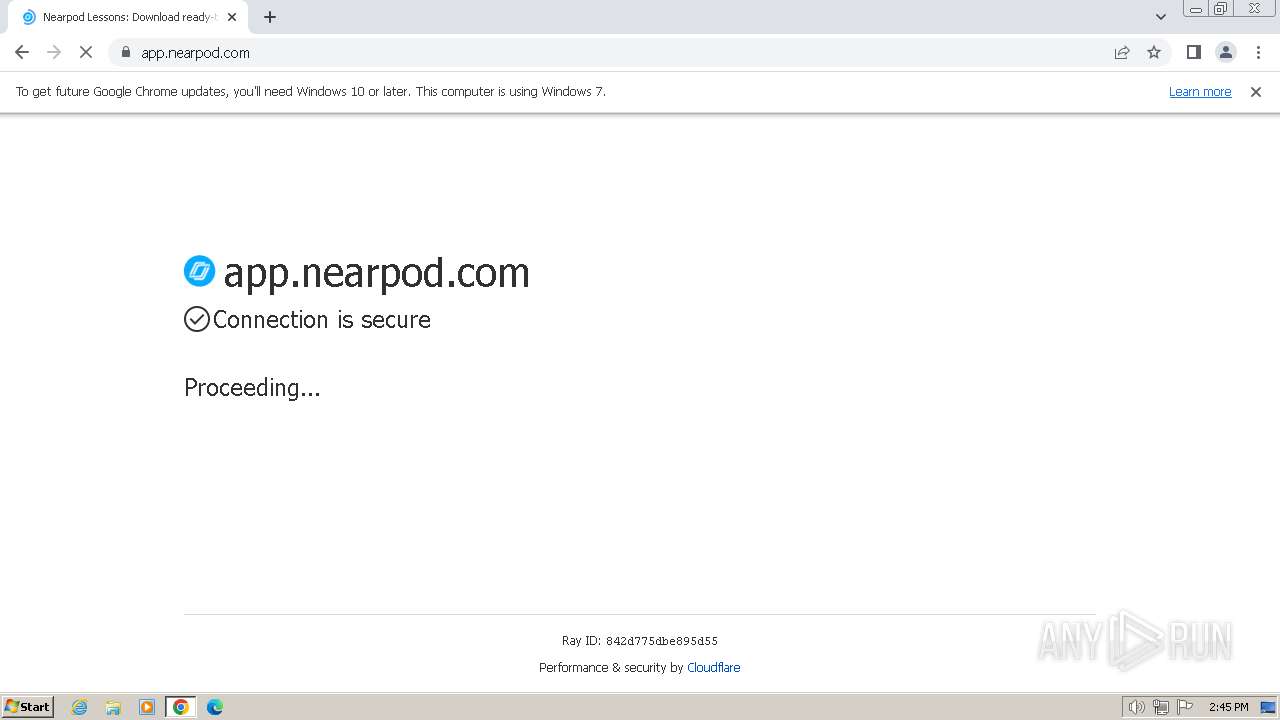This screenshot has width=1280, height=720.
Task: Click Connection is secure check icon
Action: [x=197, y=319]
